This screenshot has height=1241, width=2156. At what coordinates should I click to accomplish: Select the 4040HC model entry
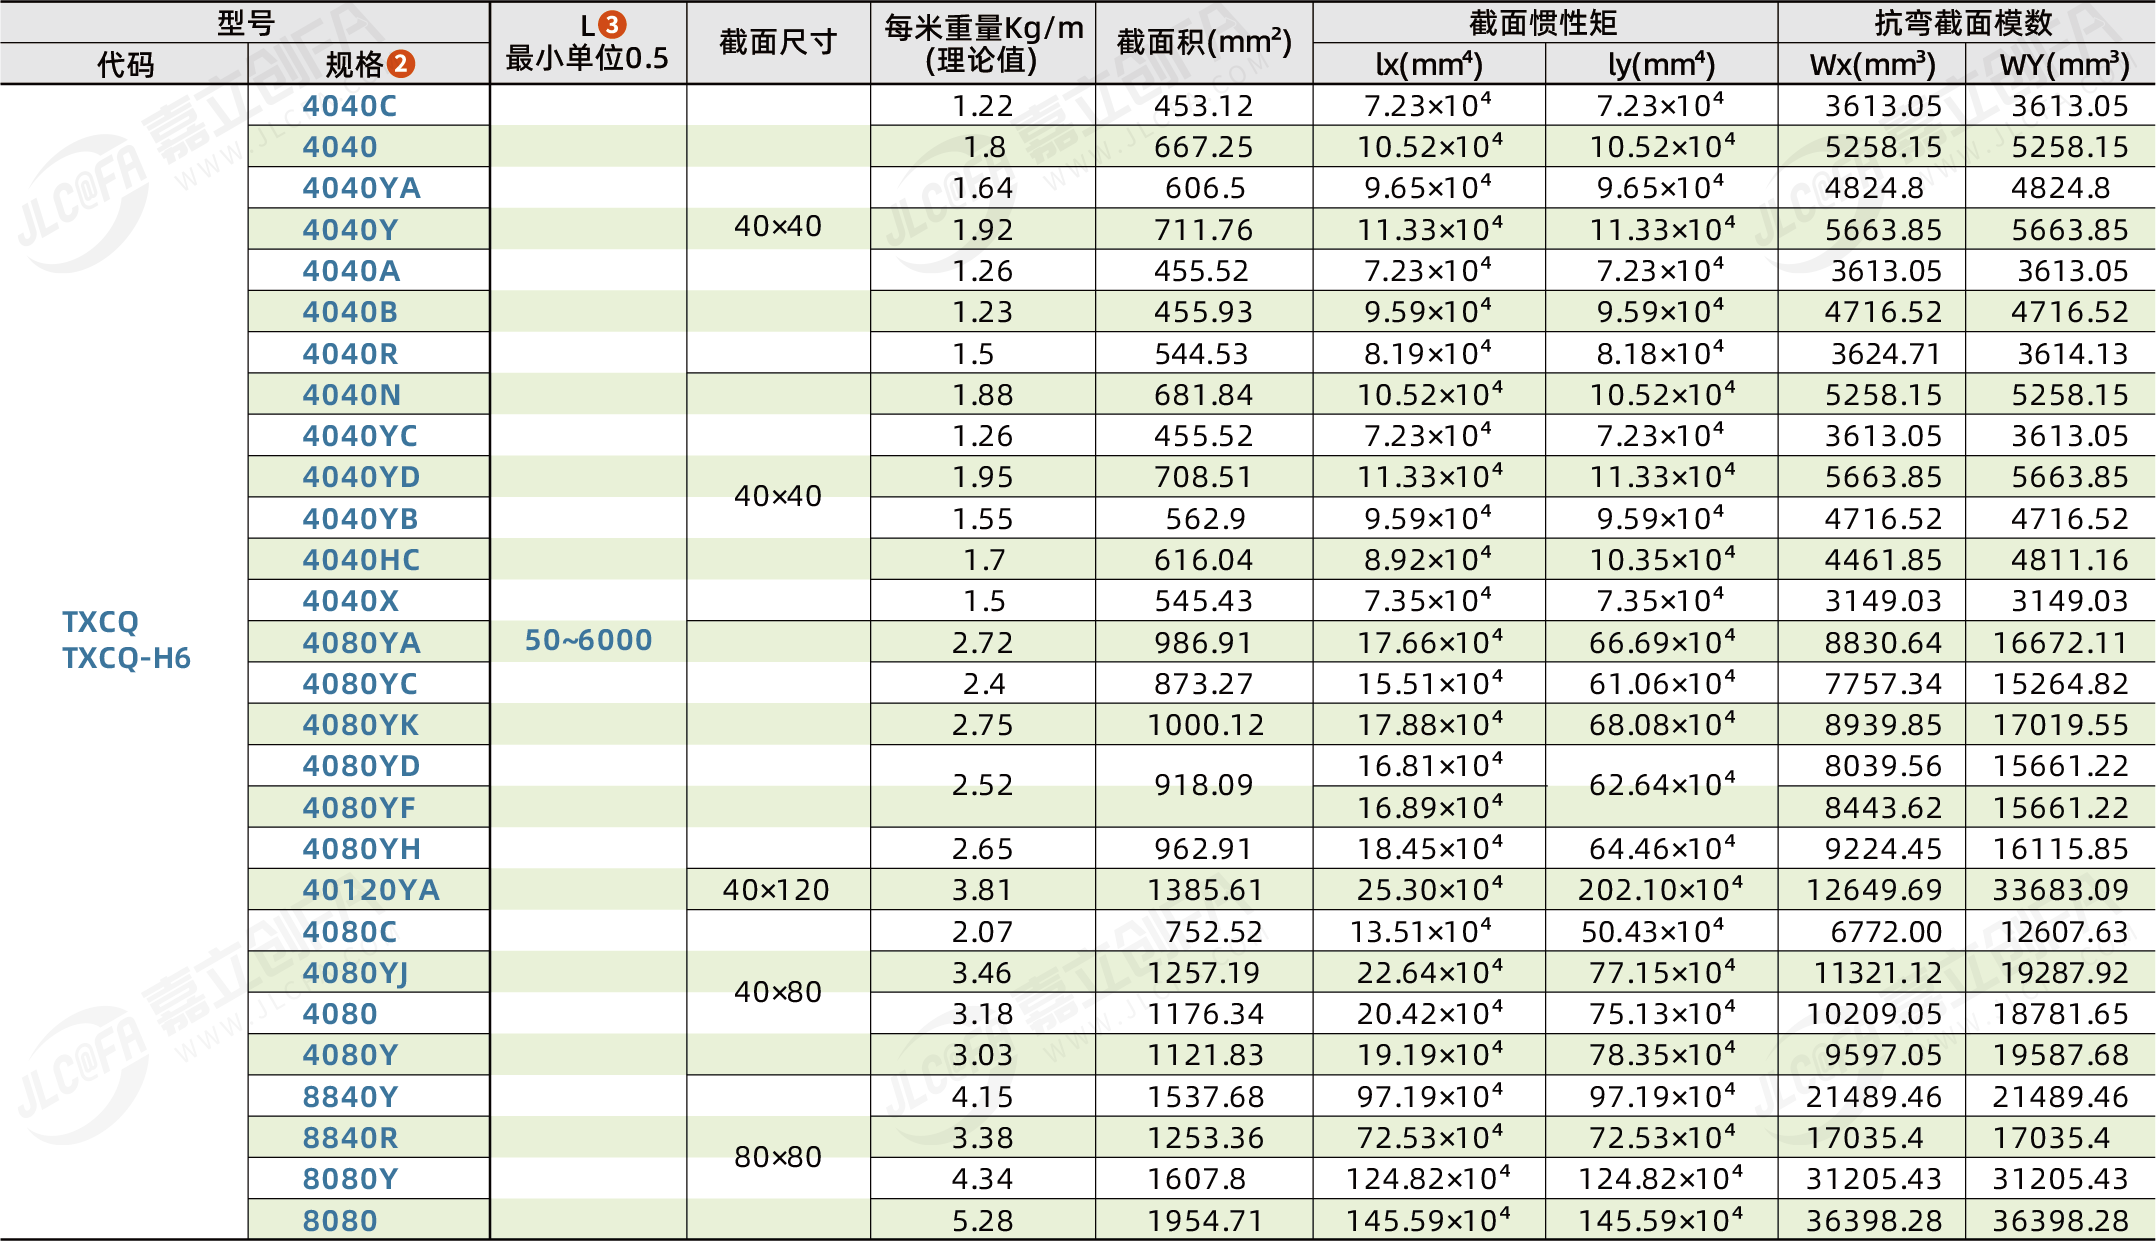click(x=361, y=560)
